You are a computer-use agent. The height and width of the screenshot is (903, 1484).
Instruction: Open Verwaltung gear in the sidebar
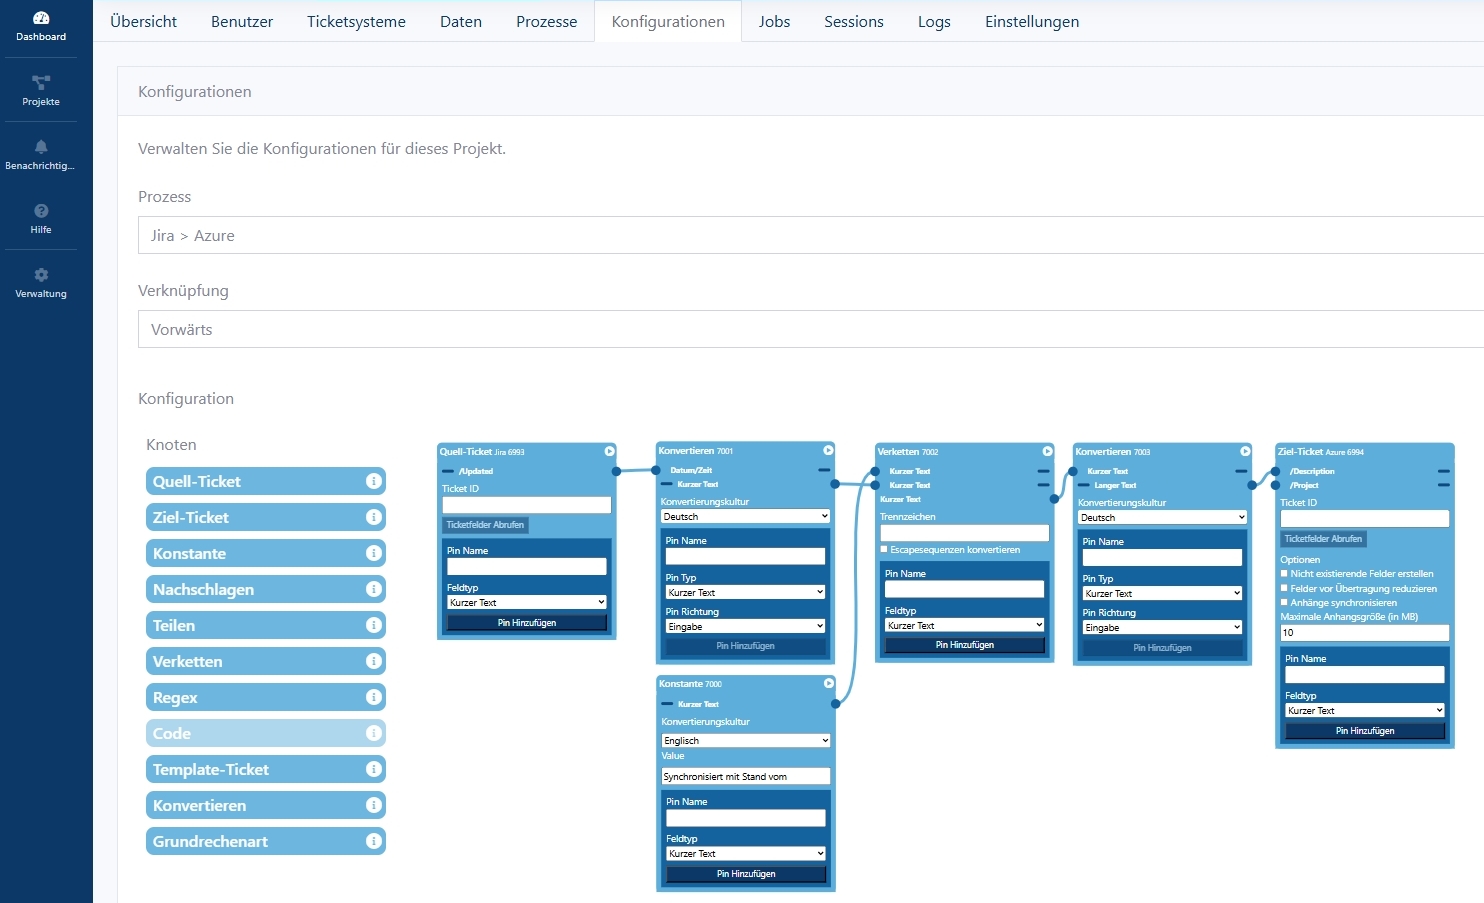(x=41, y=282)
